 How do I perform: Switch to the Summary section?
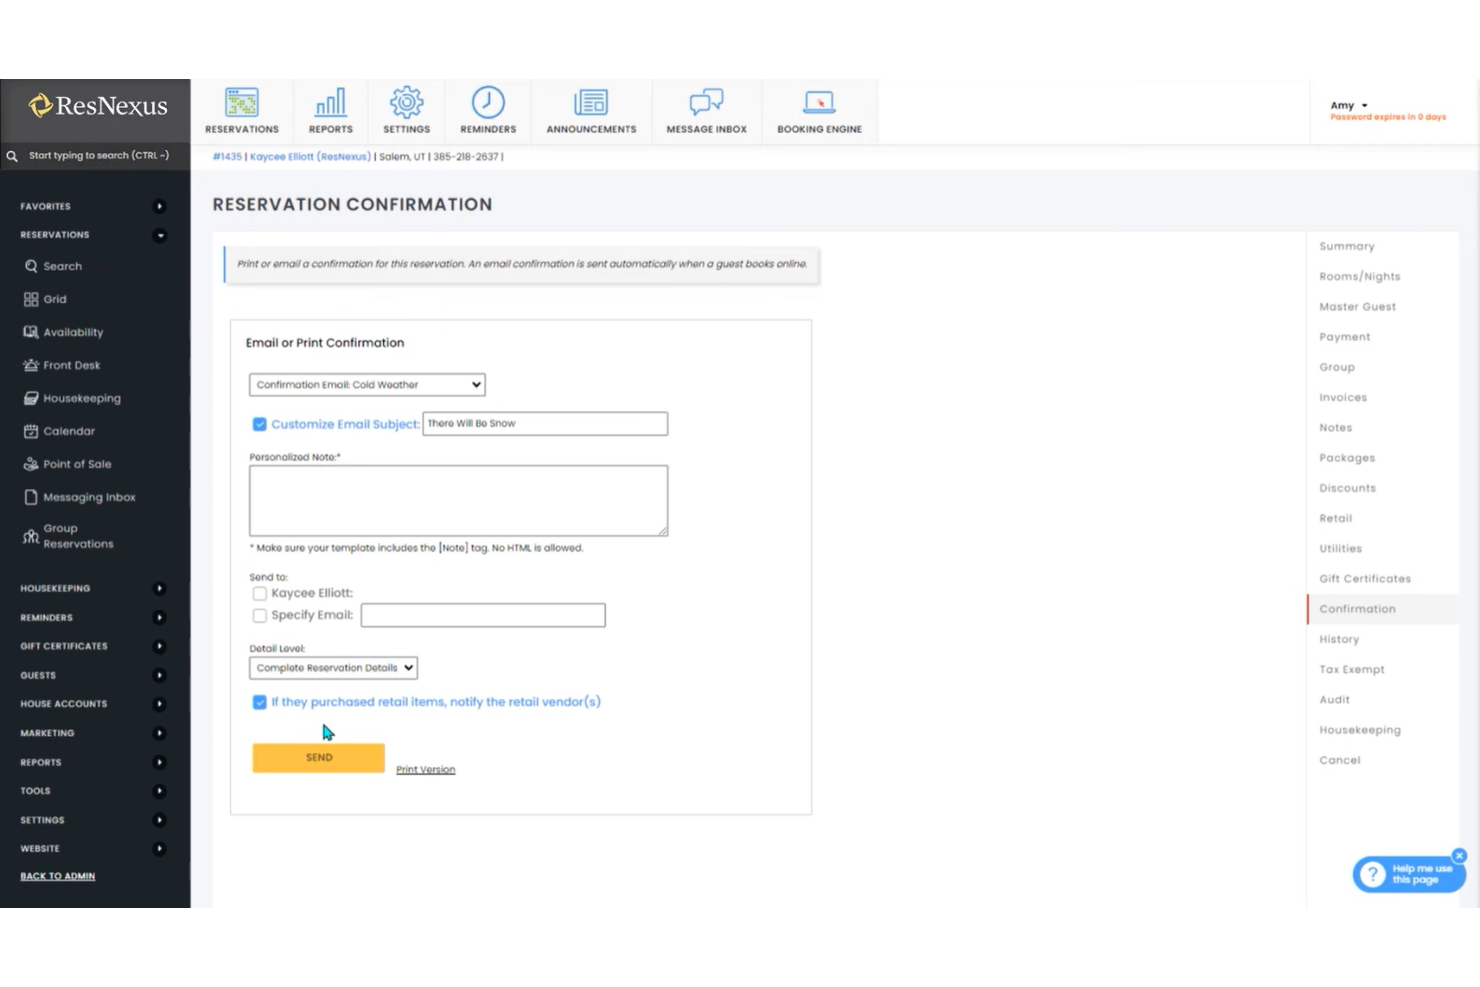pos(1346,245)
